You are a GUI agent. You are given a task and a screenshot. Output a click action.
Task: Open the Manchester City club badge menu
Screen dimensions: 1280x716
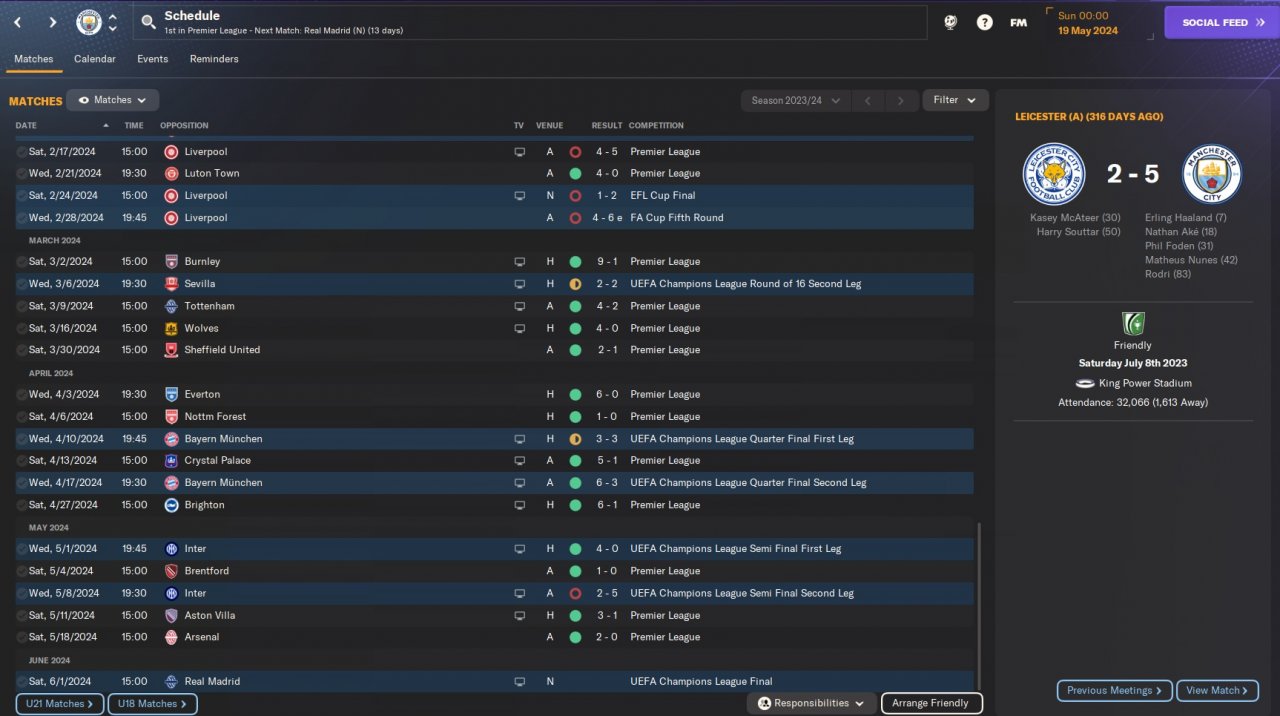click(x=89, y=22)
